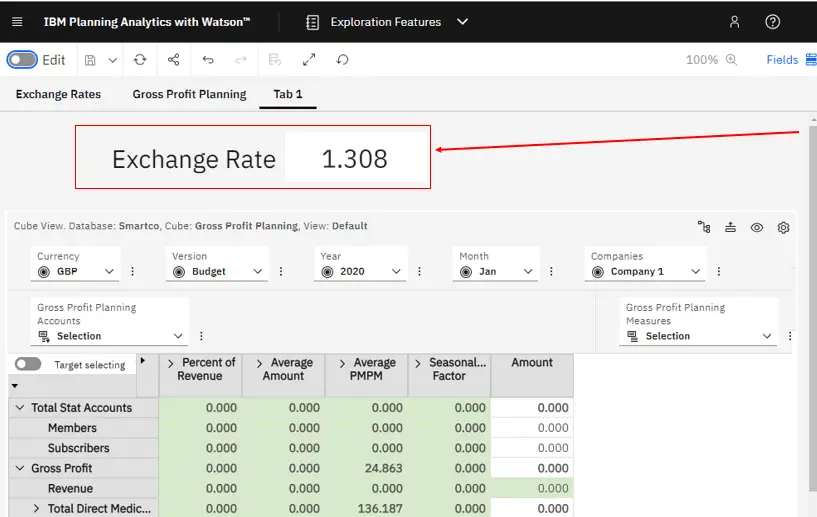Open Gross Profit Planning Measures Selection dropdown

pyautogui.click(x=698, y=336)
